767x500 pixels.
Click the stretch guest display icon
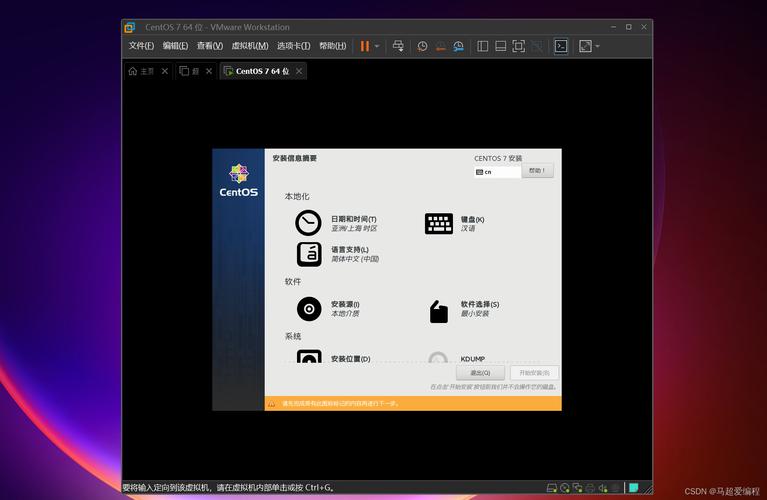[585, 46]
